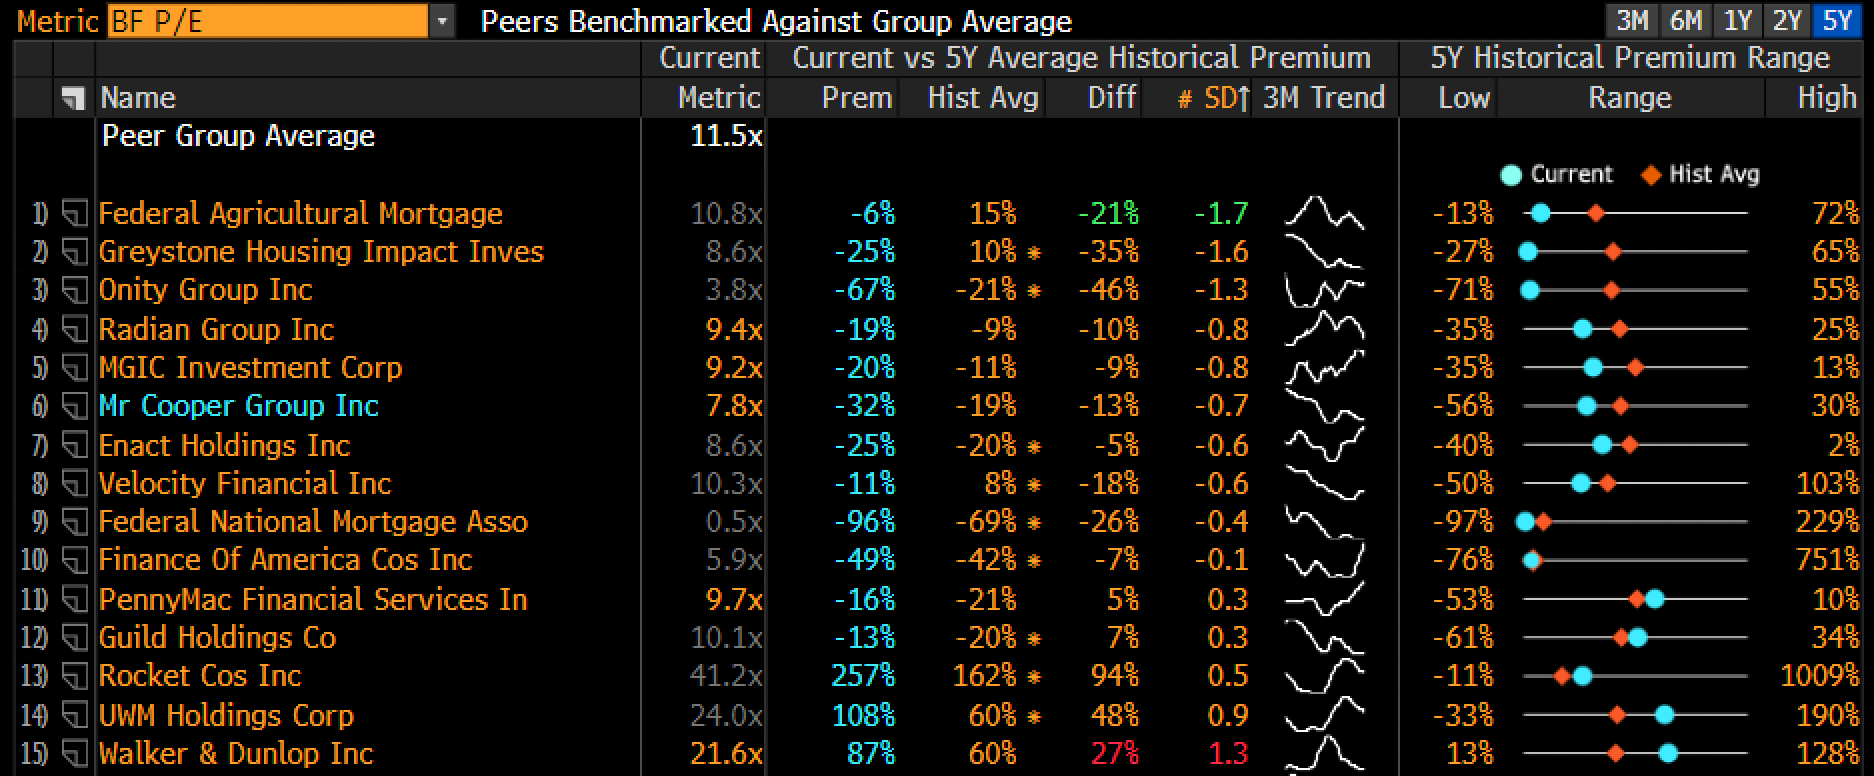Sort by the Hist Avg column header
This screenshot has width=1874, height=776.
click(983, 98)
